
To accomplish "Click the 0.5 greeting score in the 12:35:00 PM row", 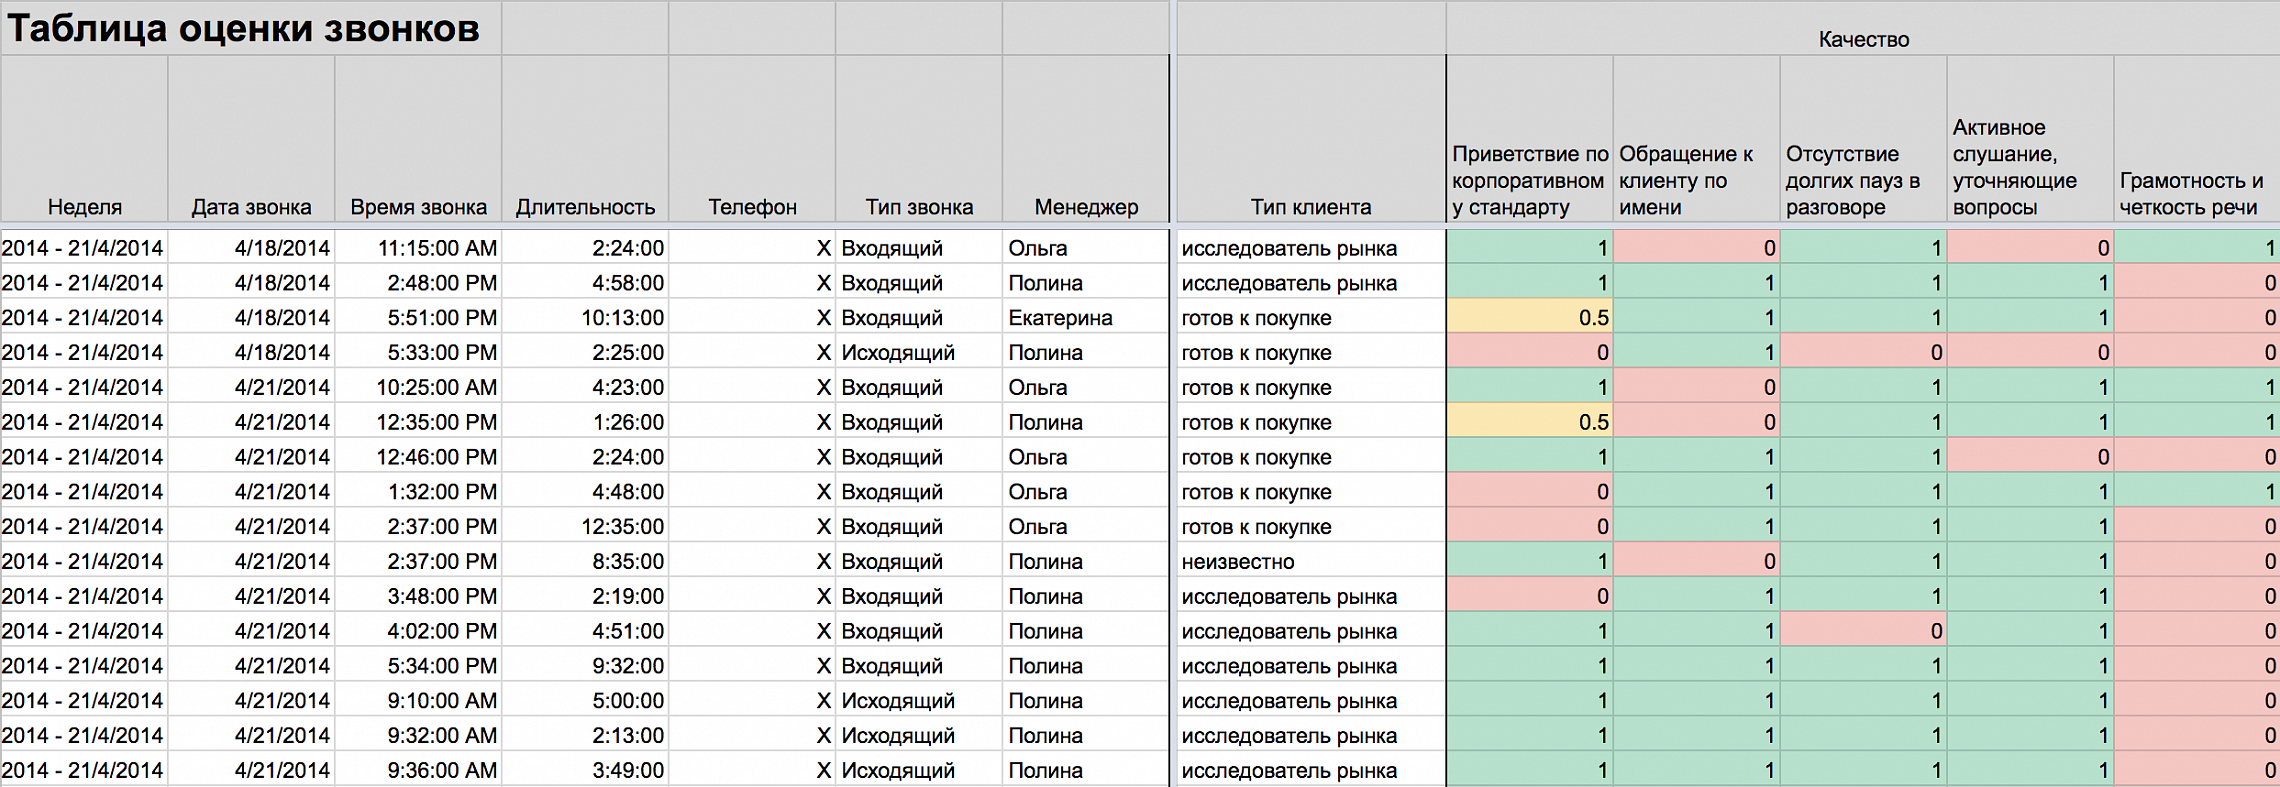I will point(1530,422).
